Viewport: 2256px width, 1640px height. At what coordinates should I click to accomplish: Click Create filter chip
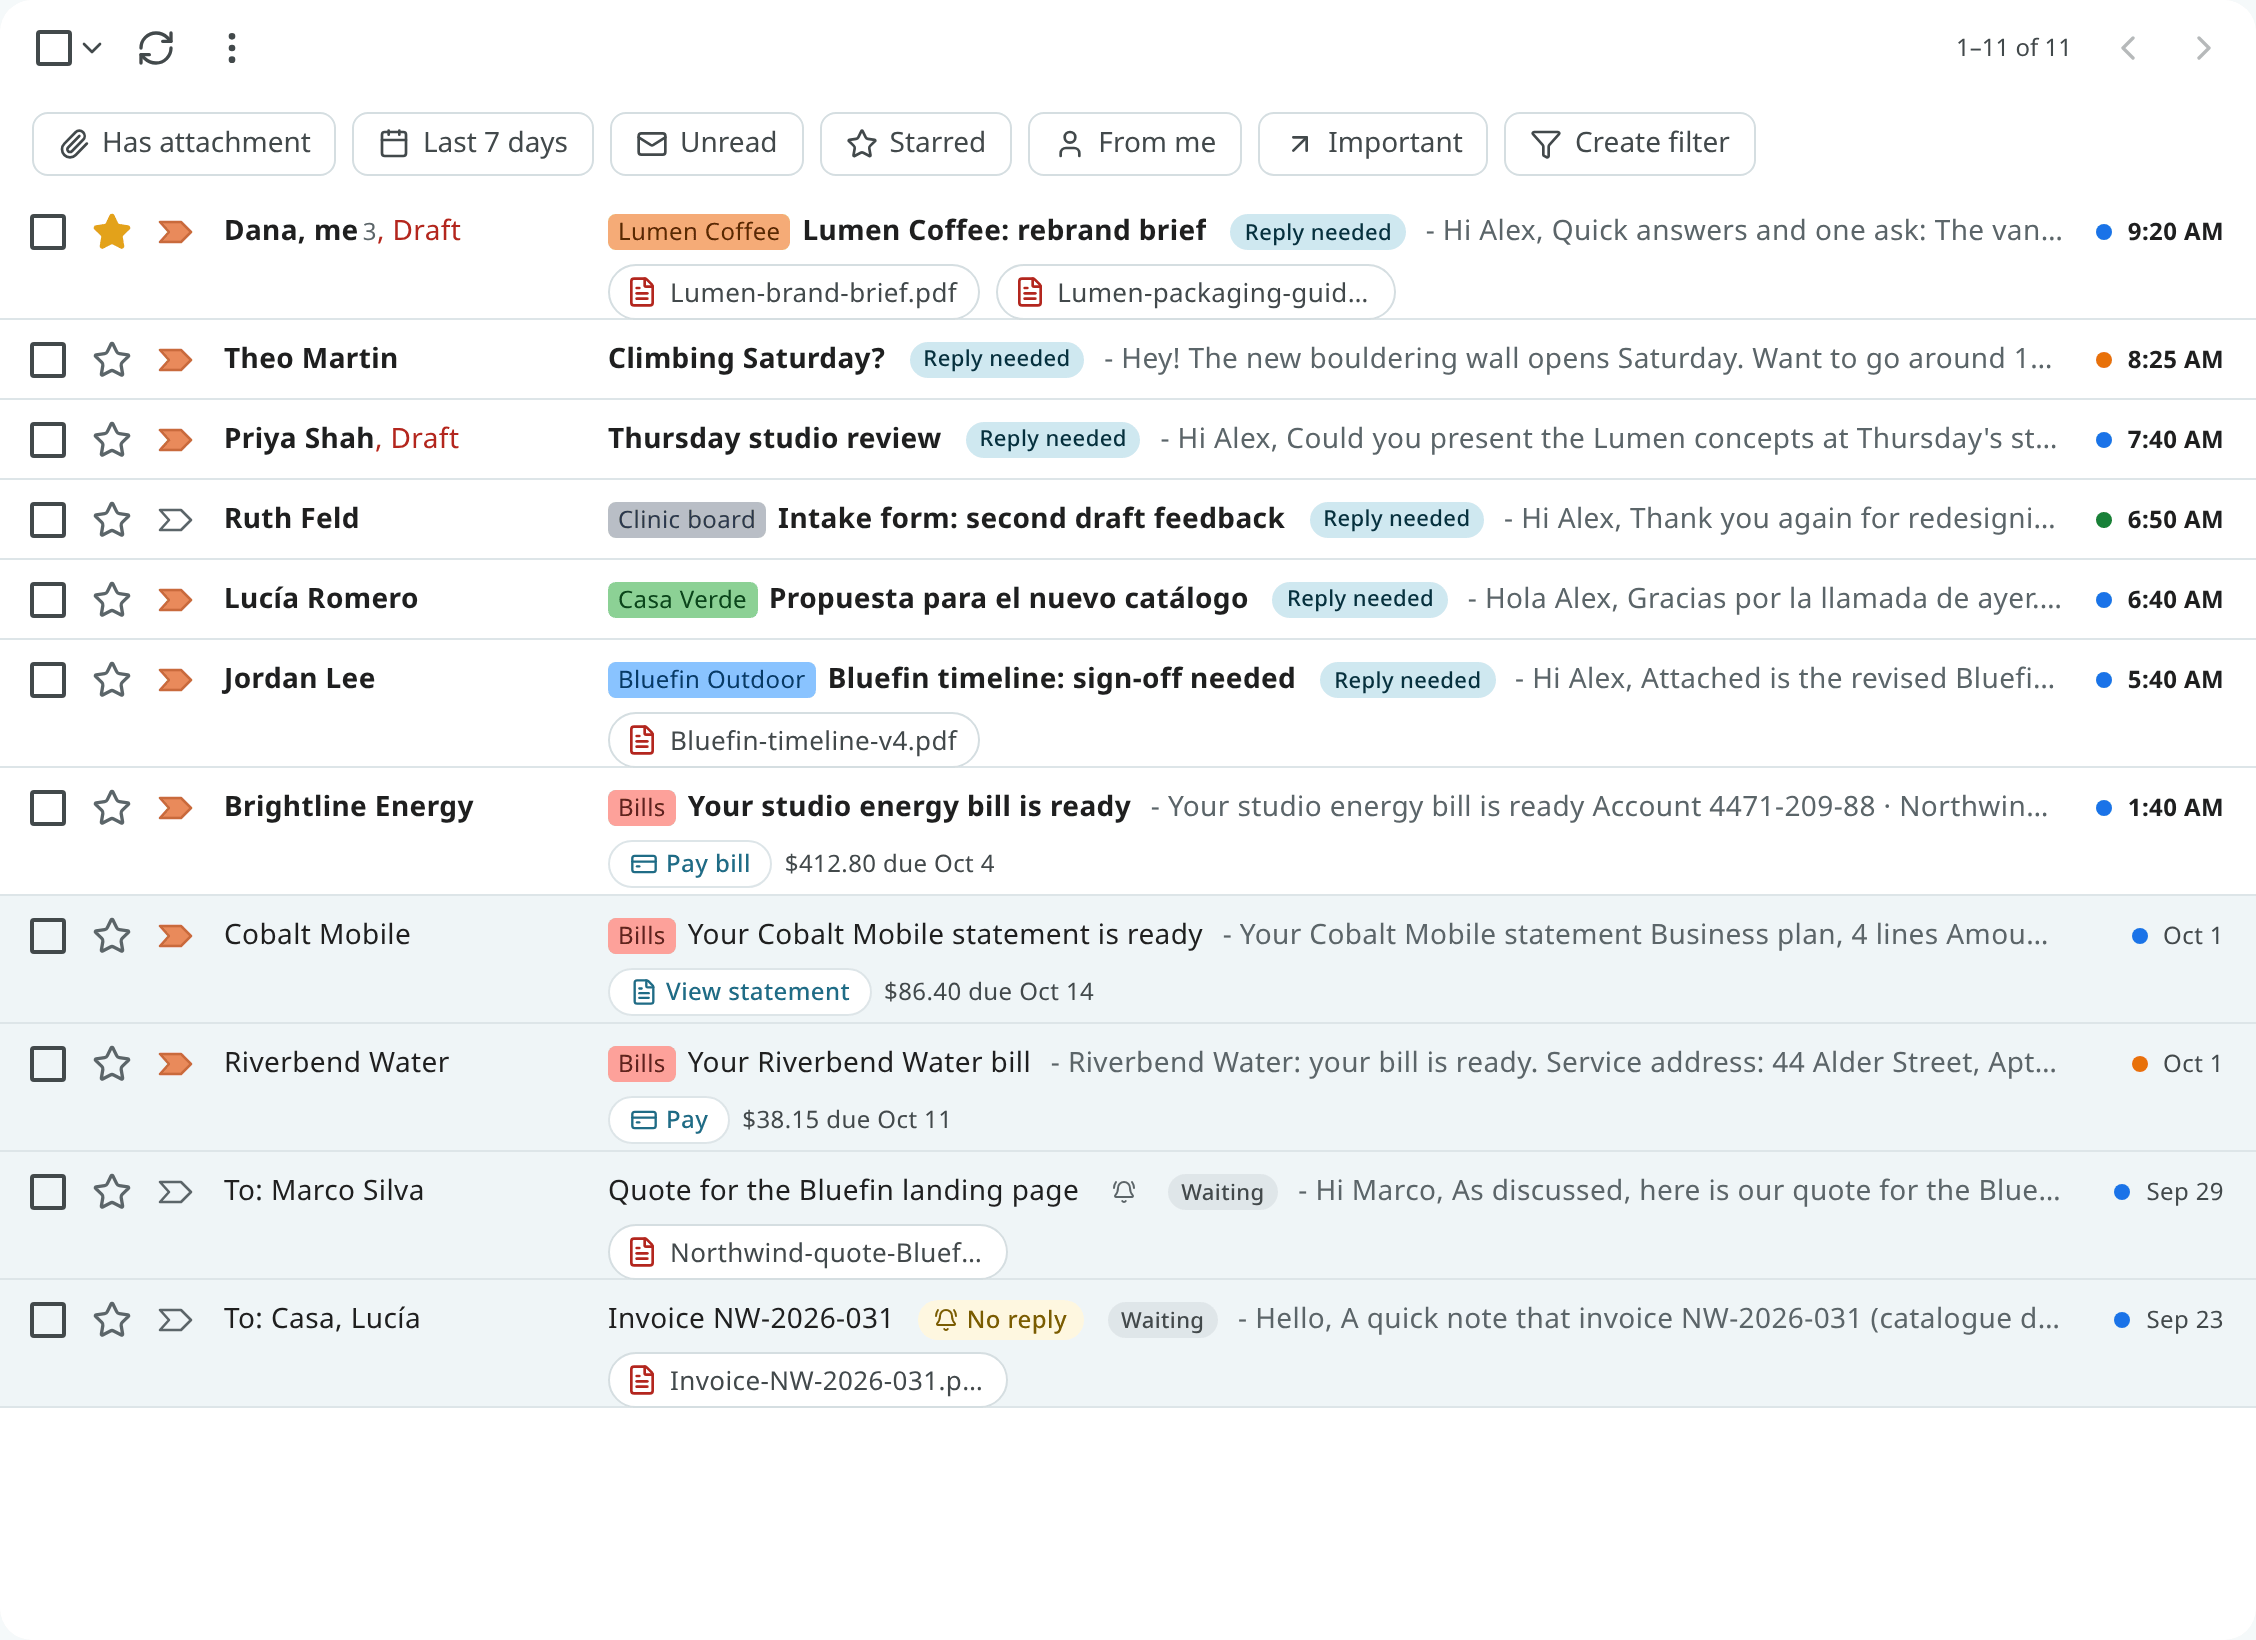click(1630, 143)
